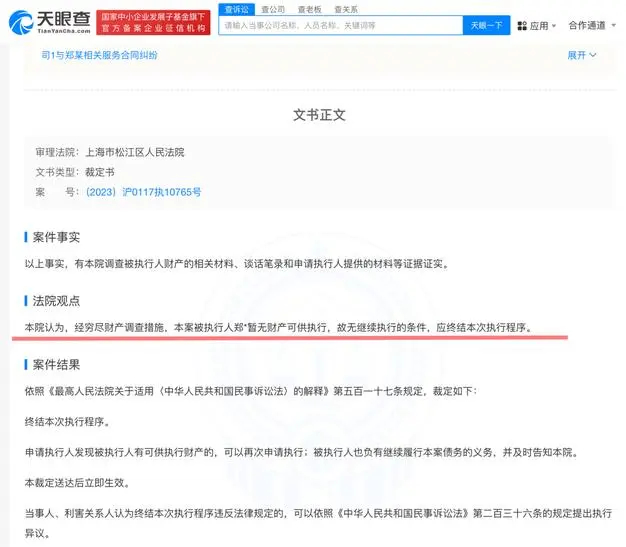Screen dimensions: 626x547
Task: Open case number (2023)沪0117执10765号 link
Action: (143, 191)
